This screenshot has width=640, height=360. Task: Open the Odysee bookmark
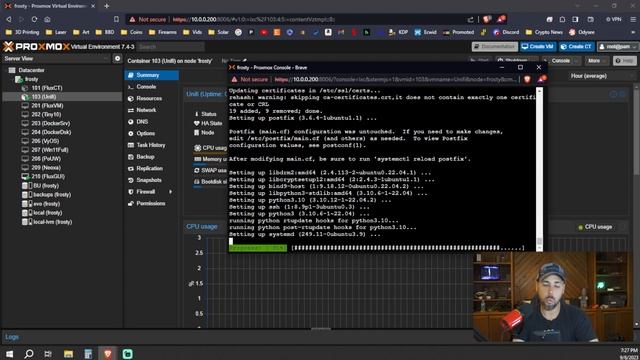[x=582, y=32]
